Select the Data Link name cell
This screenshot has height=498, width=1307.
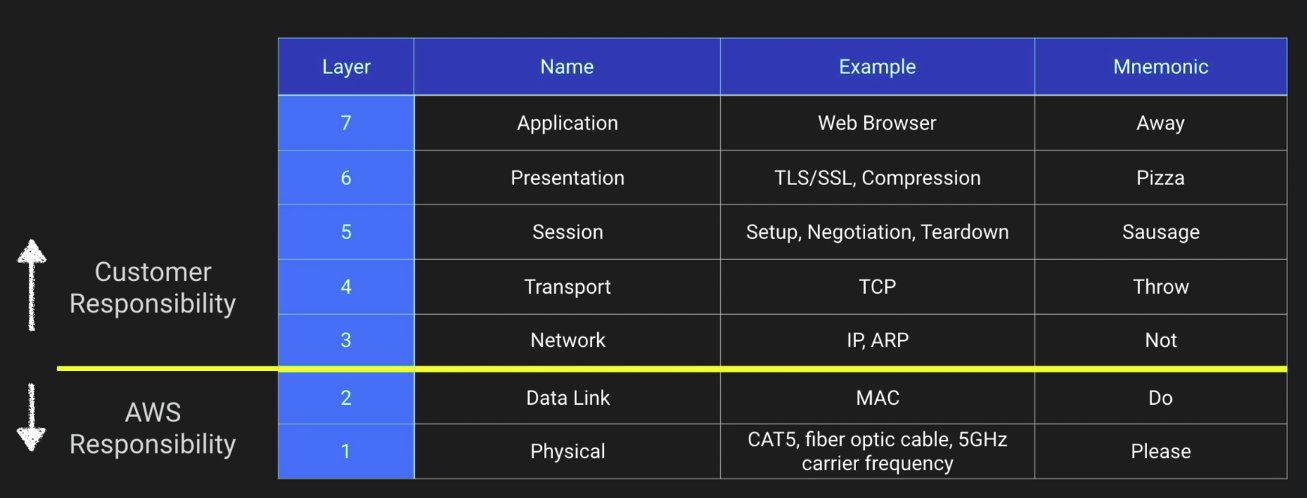(567, 398)
